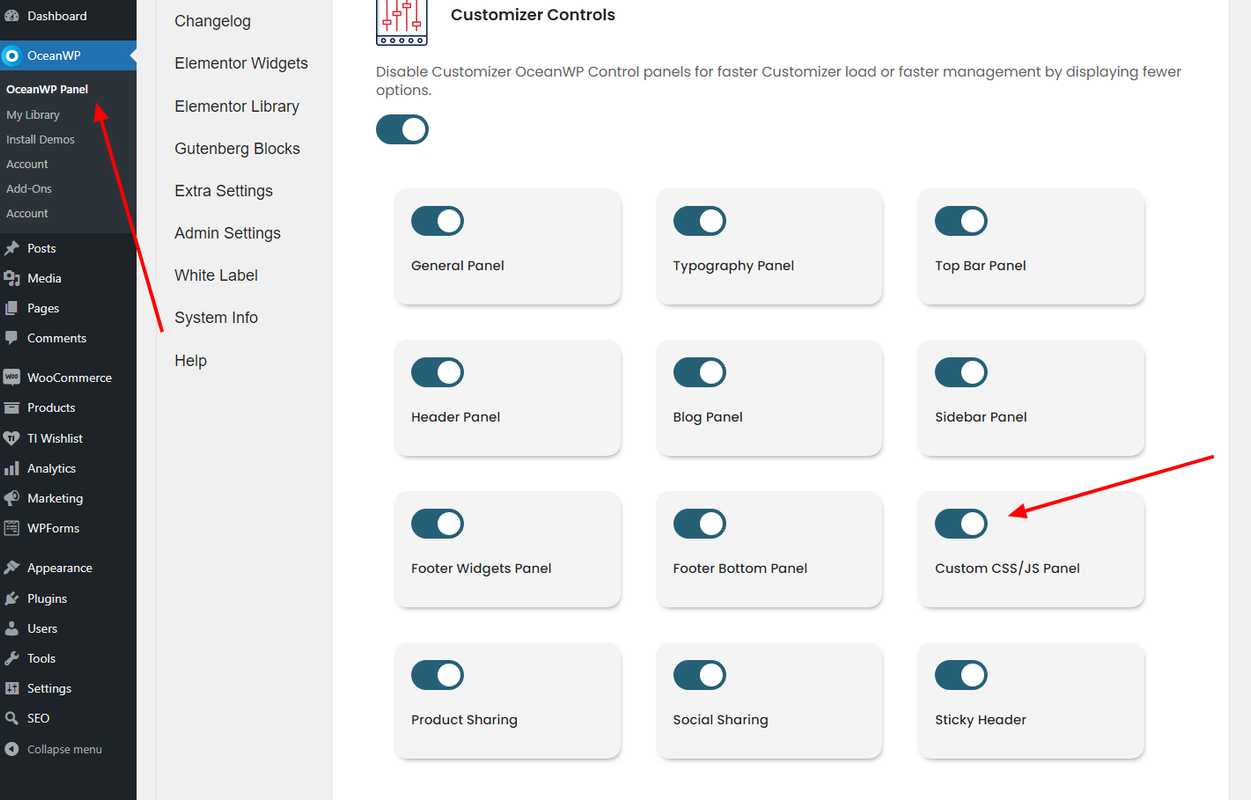This screenshot has width=1251, height=800.
Task: Toggle the Footer Widgets Panel switch
Action: coord(437,523)
